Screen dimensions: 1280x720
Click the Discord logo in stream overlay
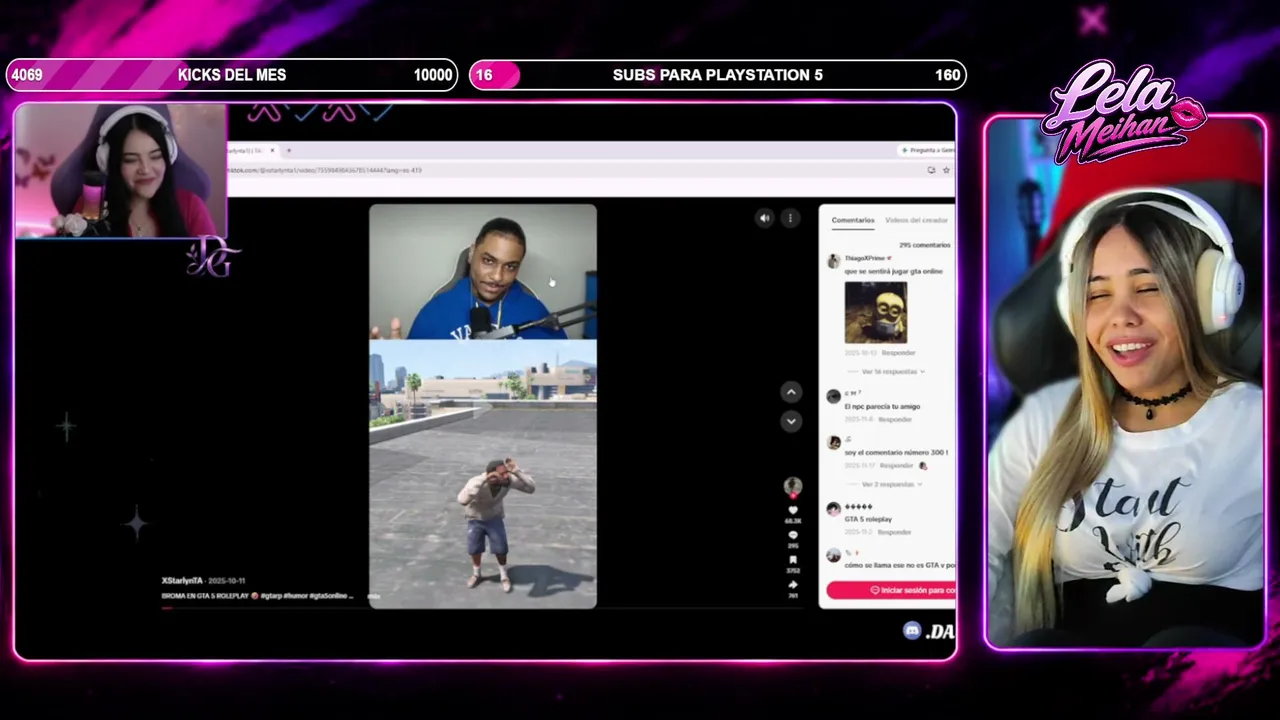(x=912, y=630)
